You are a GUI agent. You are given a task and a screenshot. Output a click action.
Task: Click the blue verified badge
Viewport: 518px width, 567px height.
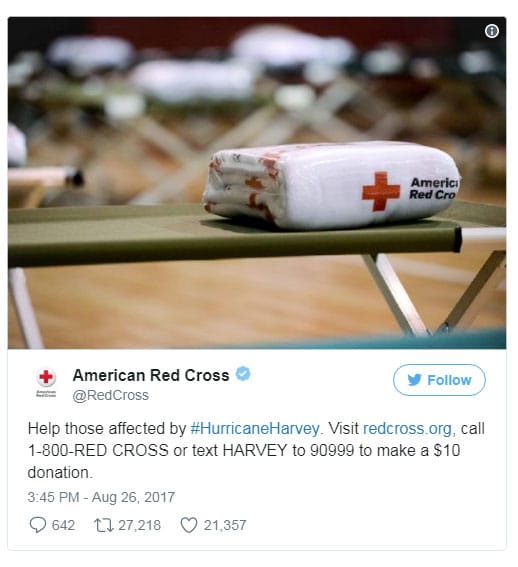coord(243,374)
